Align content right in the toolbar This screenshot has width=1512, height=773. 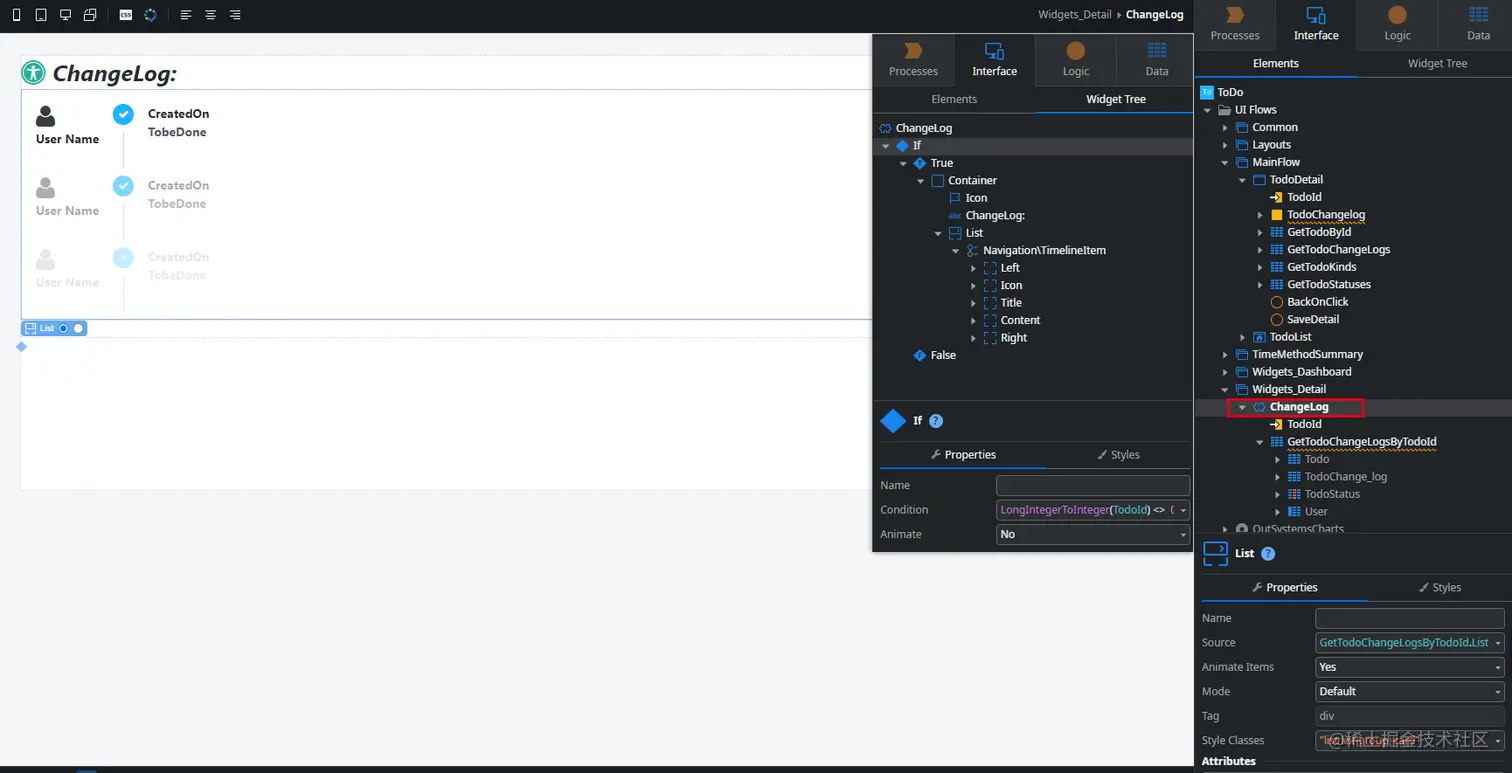point(235,15)
